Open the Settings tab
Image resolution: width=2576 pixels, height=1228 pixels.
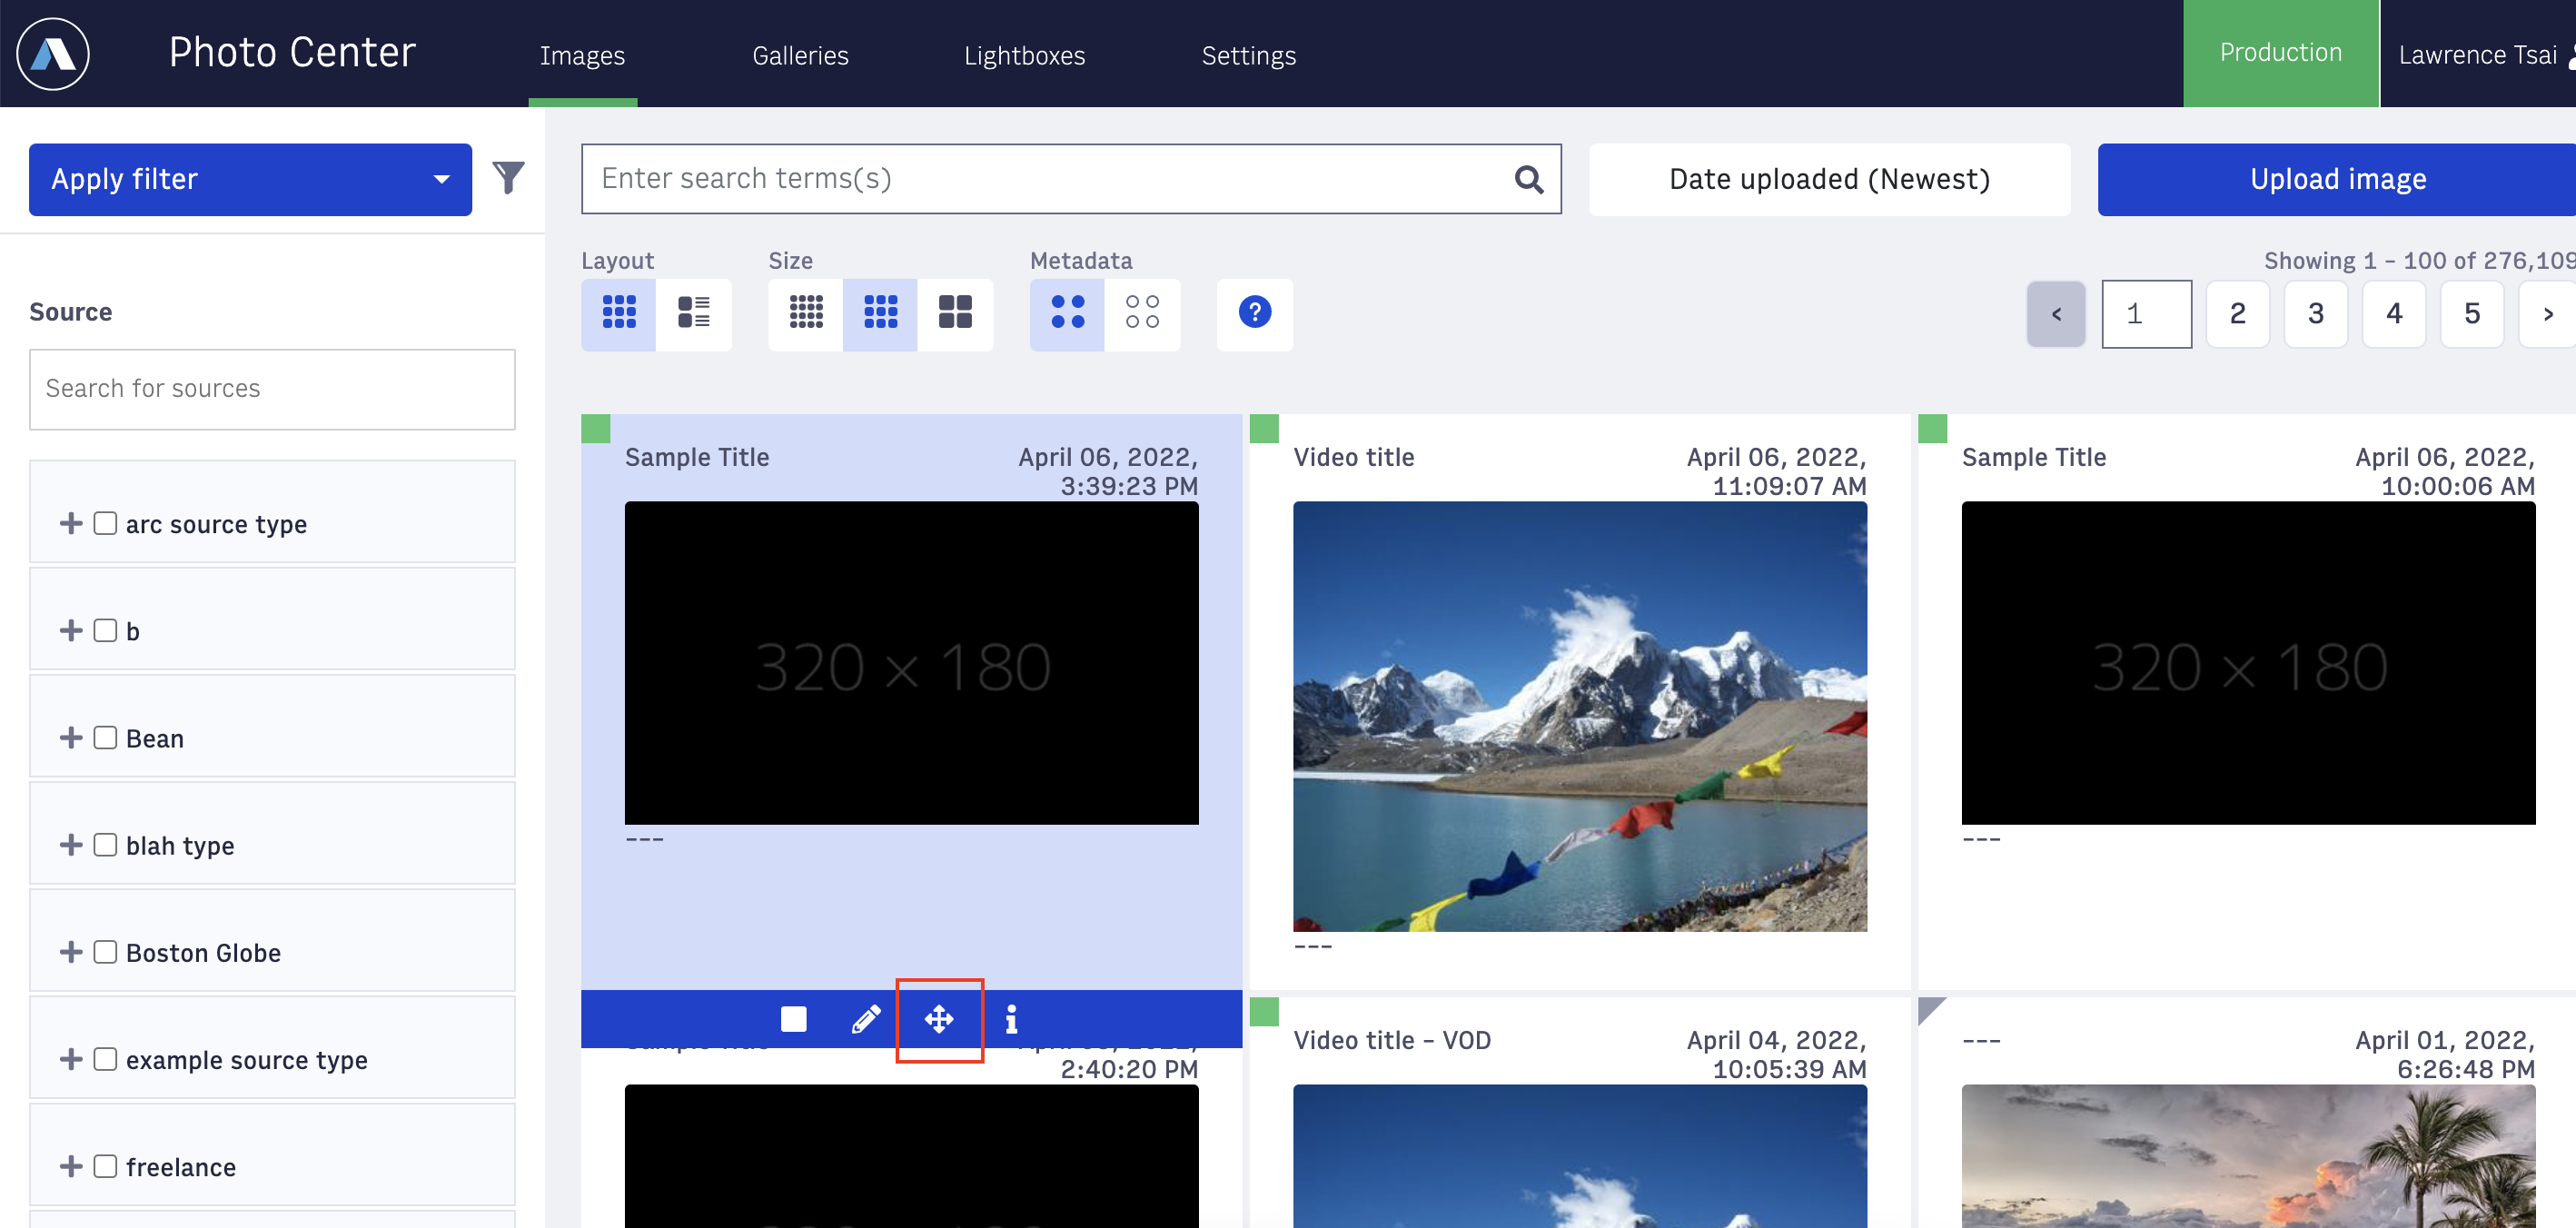tap(1248, 55)
